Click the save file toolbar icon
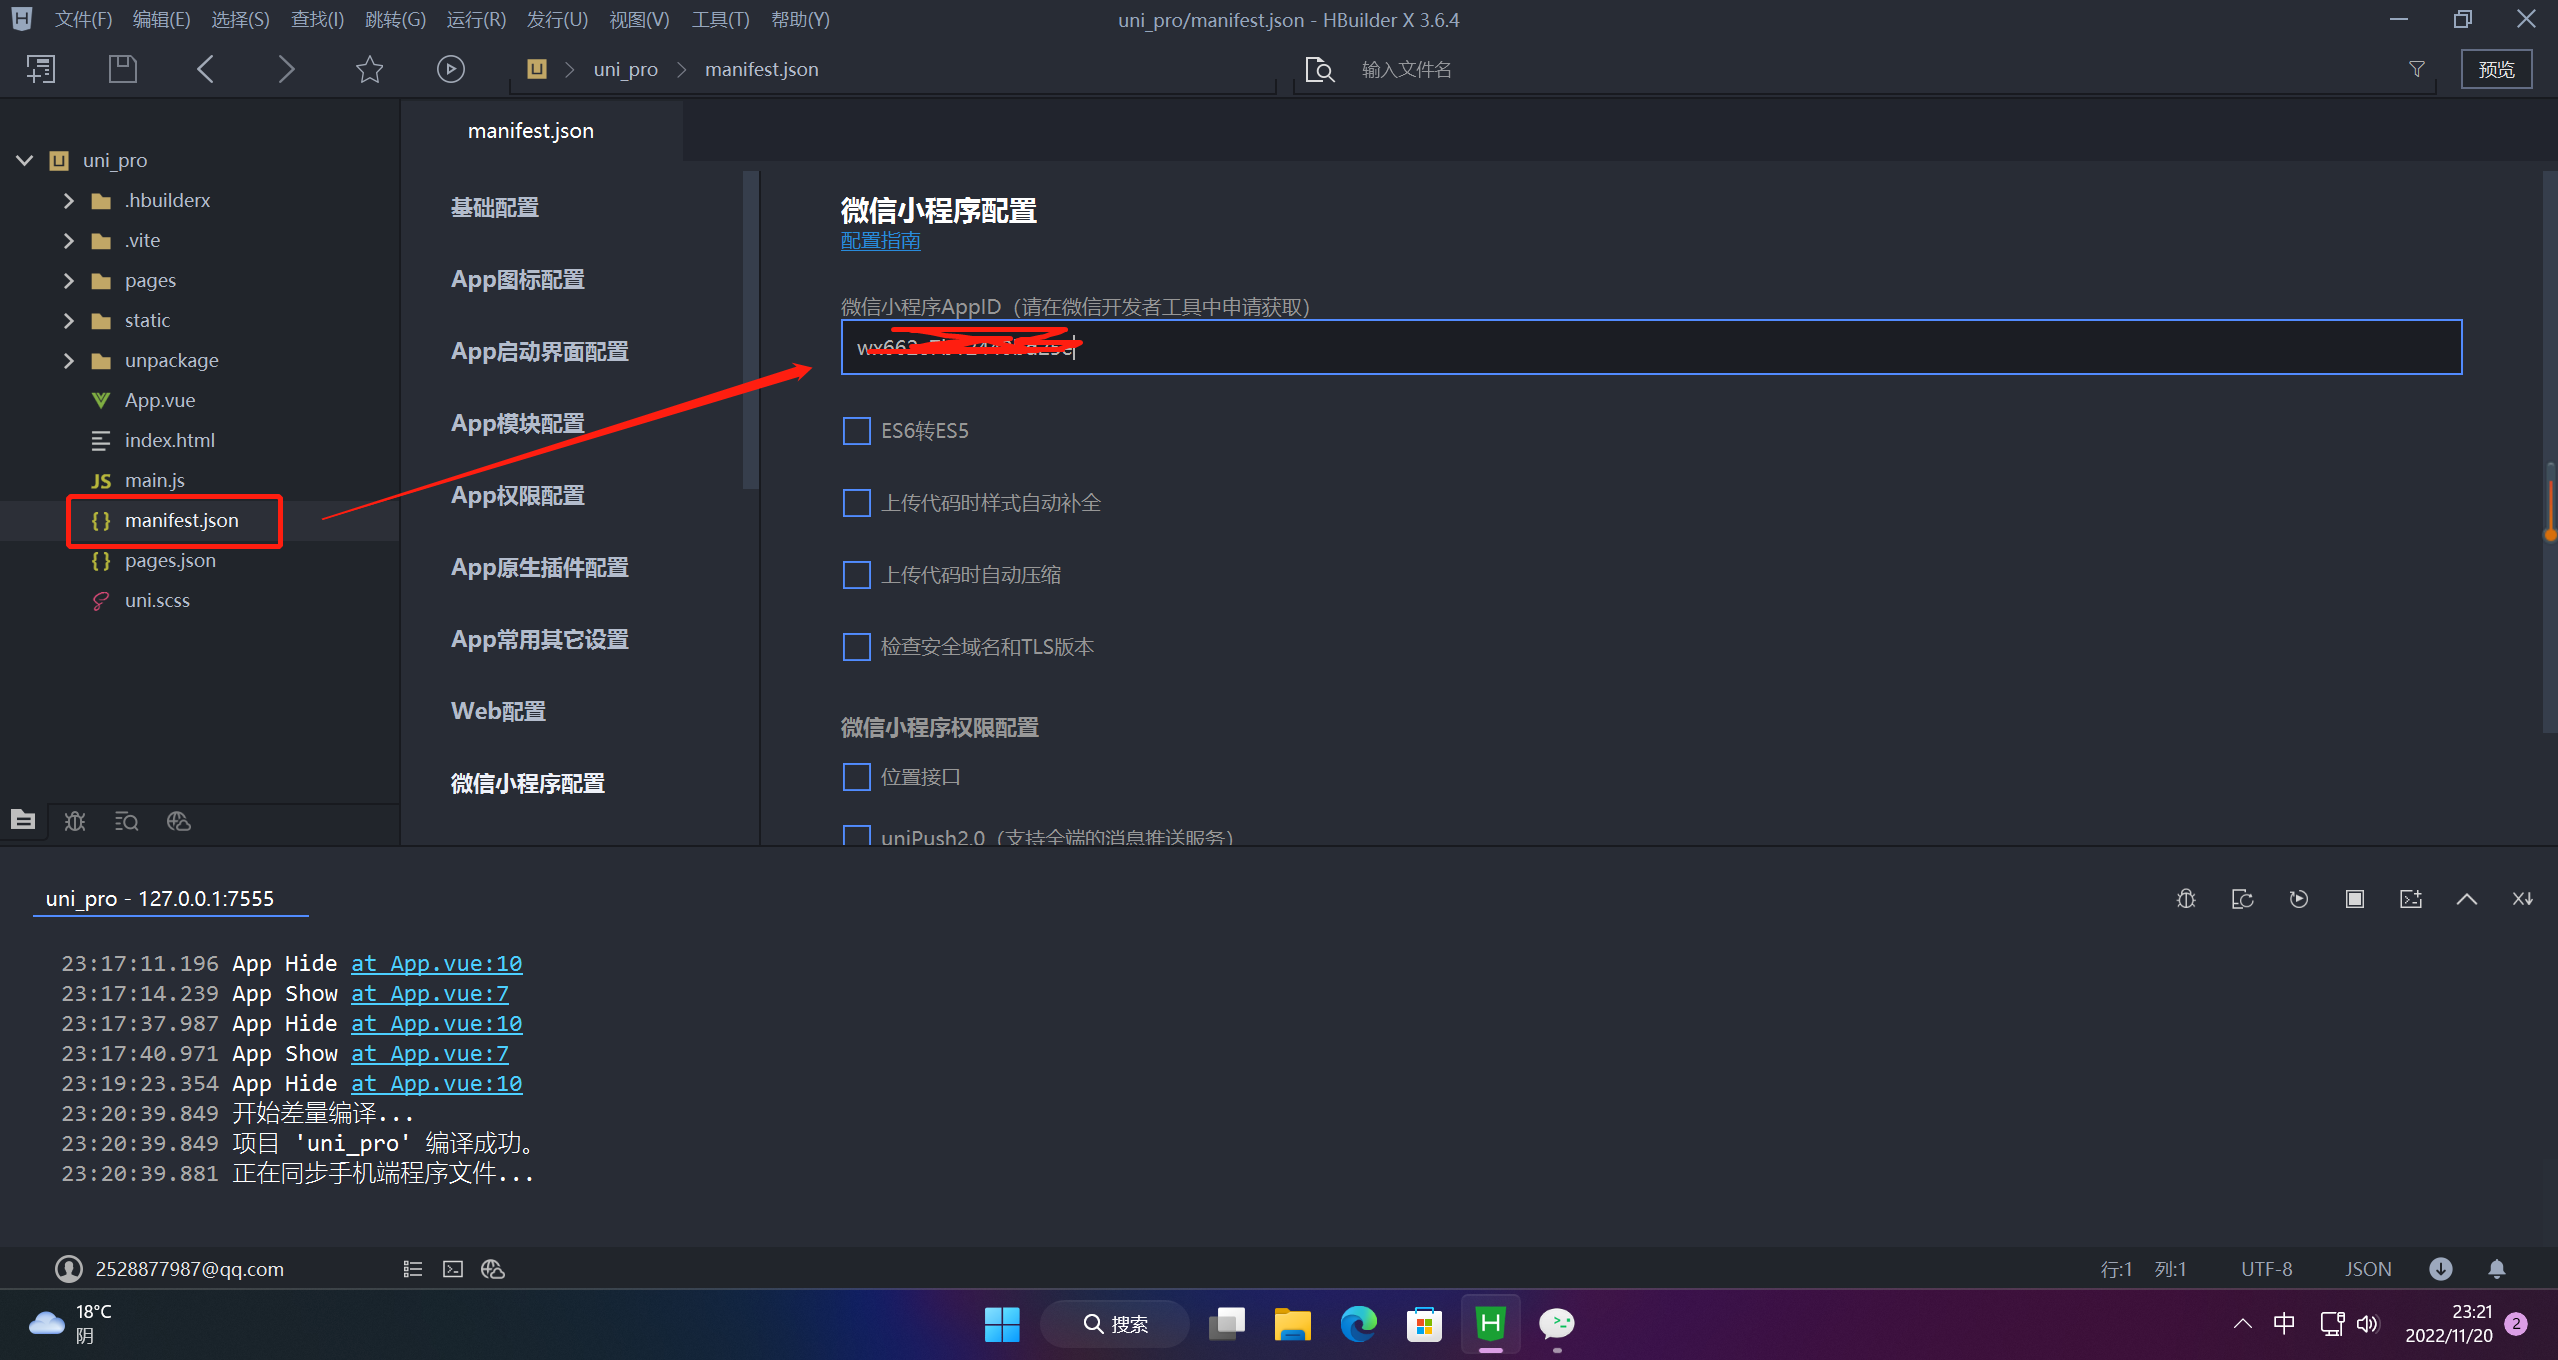This screenshot has height=1360, width=2558. (x=123, y=69)
